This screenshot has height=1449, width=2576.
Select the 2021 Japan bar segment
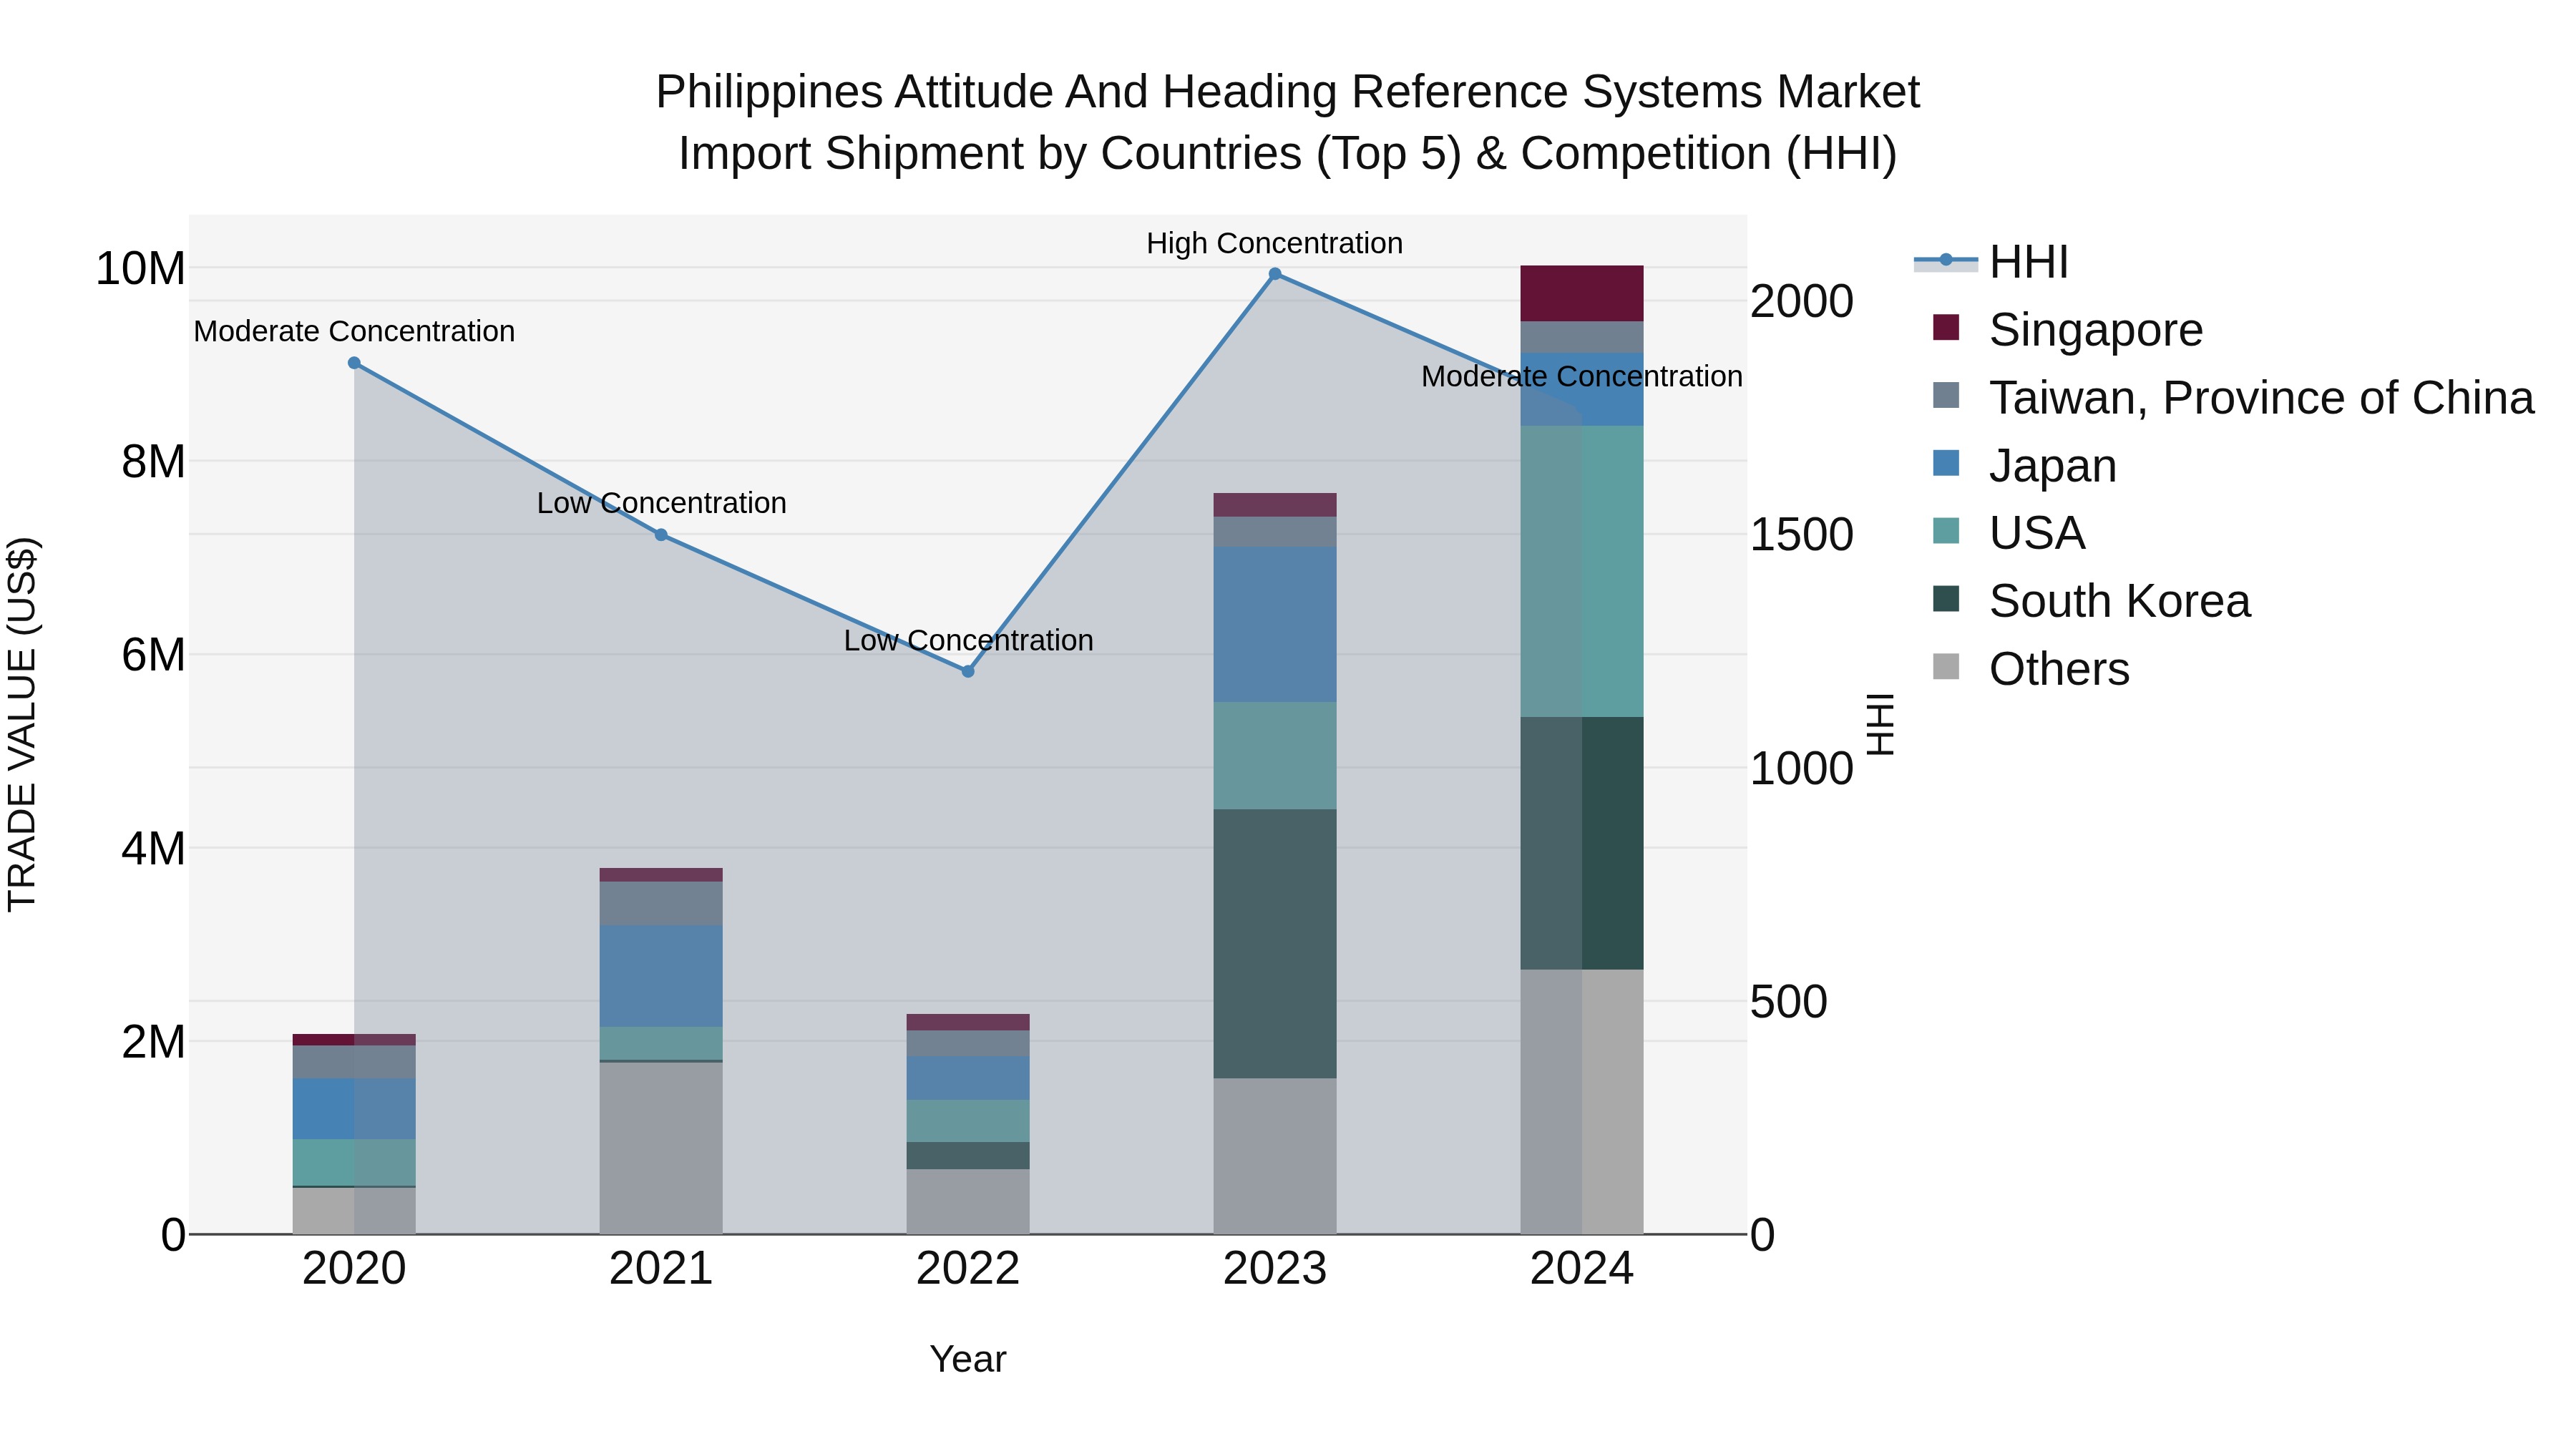pyautogui.click(x=661, y=976)
